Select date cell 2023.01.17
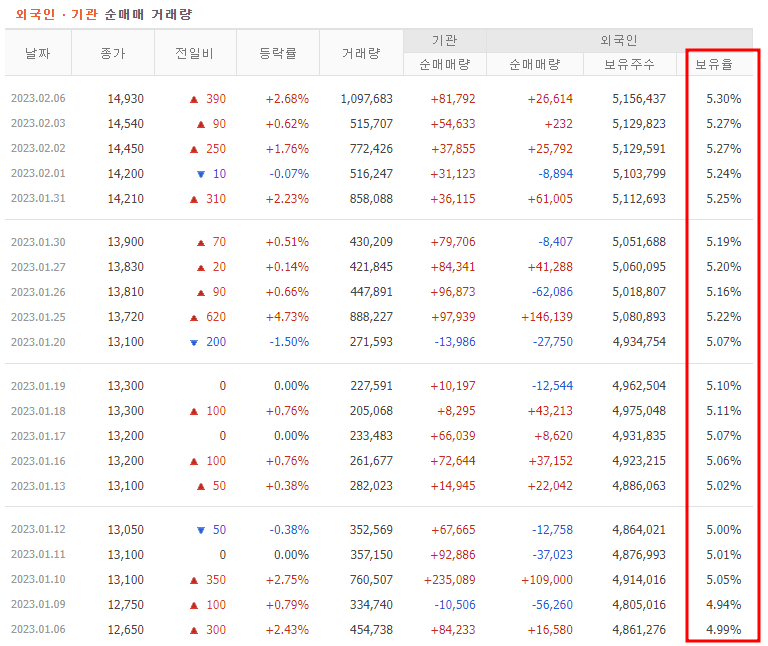This screenshot has height=646, width=768. click(x=38, y=436)
